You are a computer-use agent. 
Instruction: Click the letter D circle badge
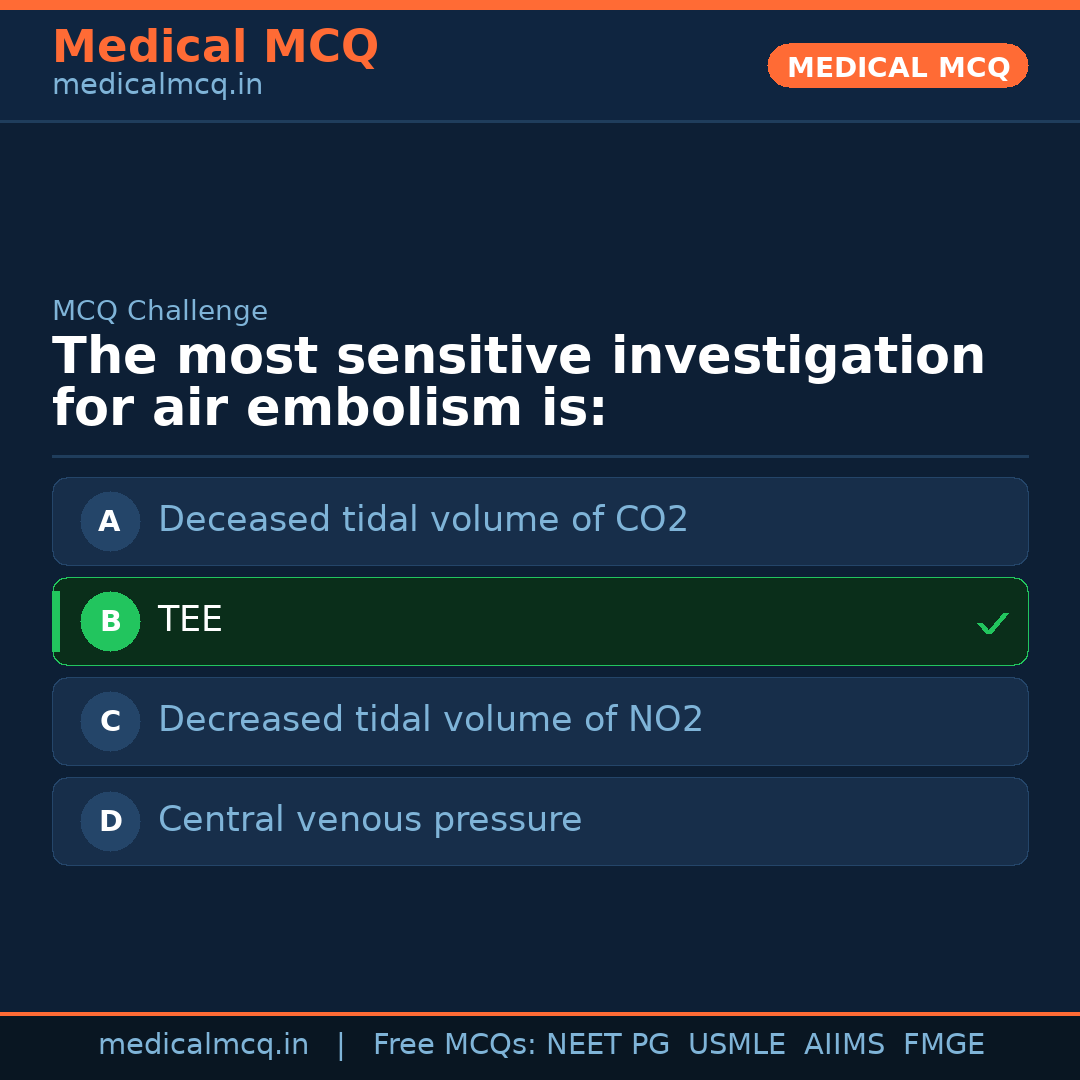click(110, 821)
